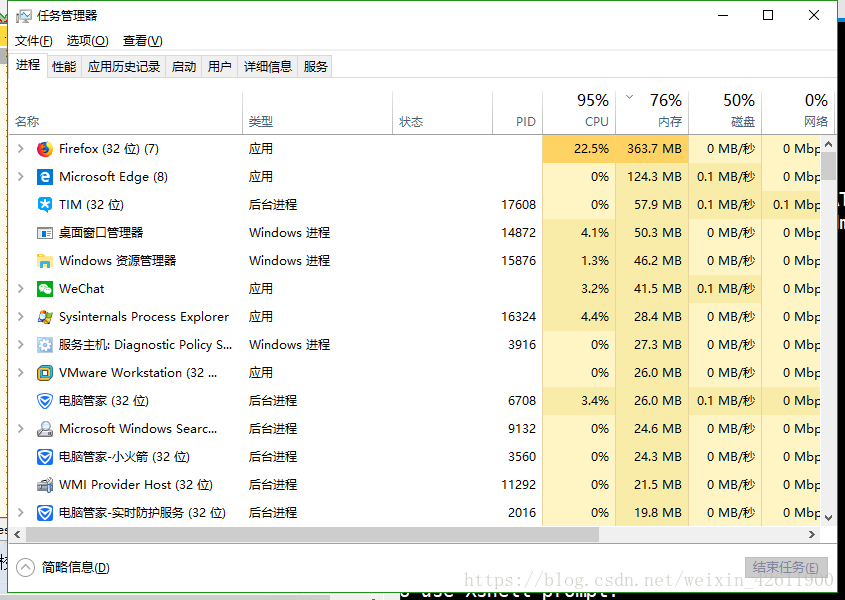This screenshot has height=600, width=845.
Task: Expand the Firefox process group
Action: (x=21, y=149)
